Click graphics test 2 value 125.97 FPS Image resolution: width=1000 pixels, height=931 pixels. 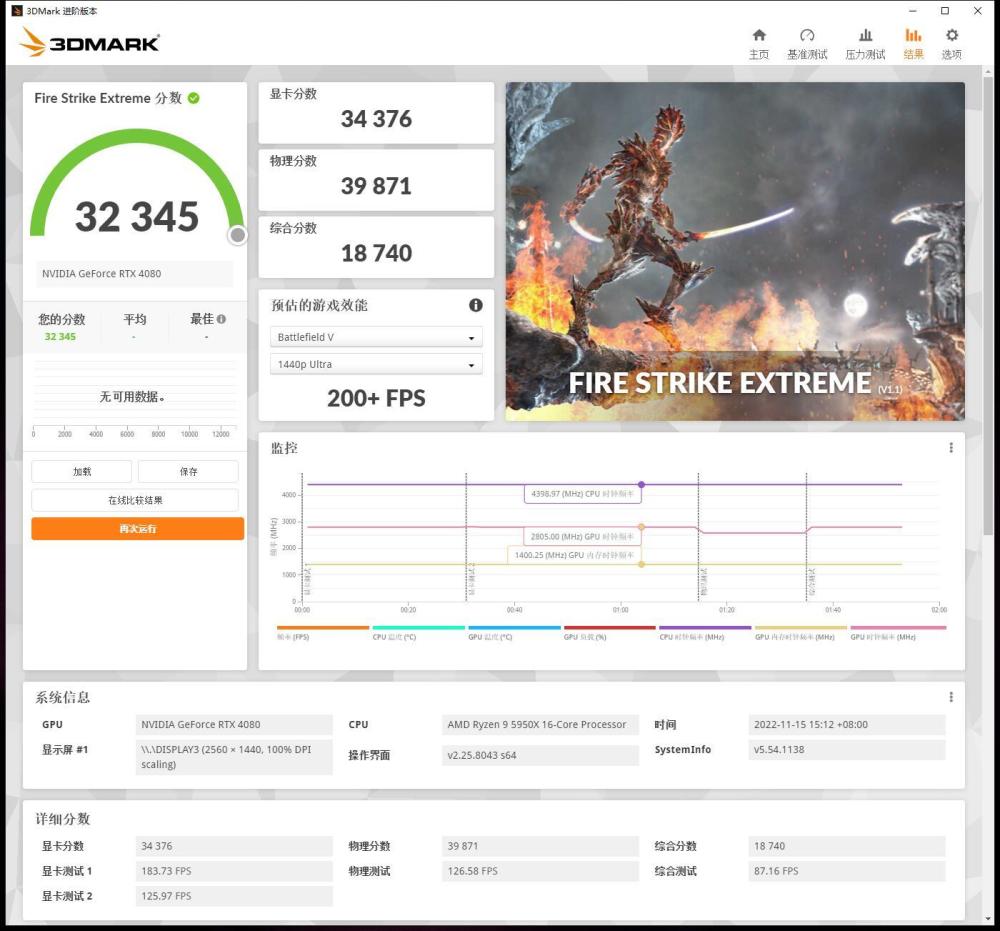point(234,896)
